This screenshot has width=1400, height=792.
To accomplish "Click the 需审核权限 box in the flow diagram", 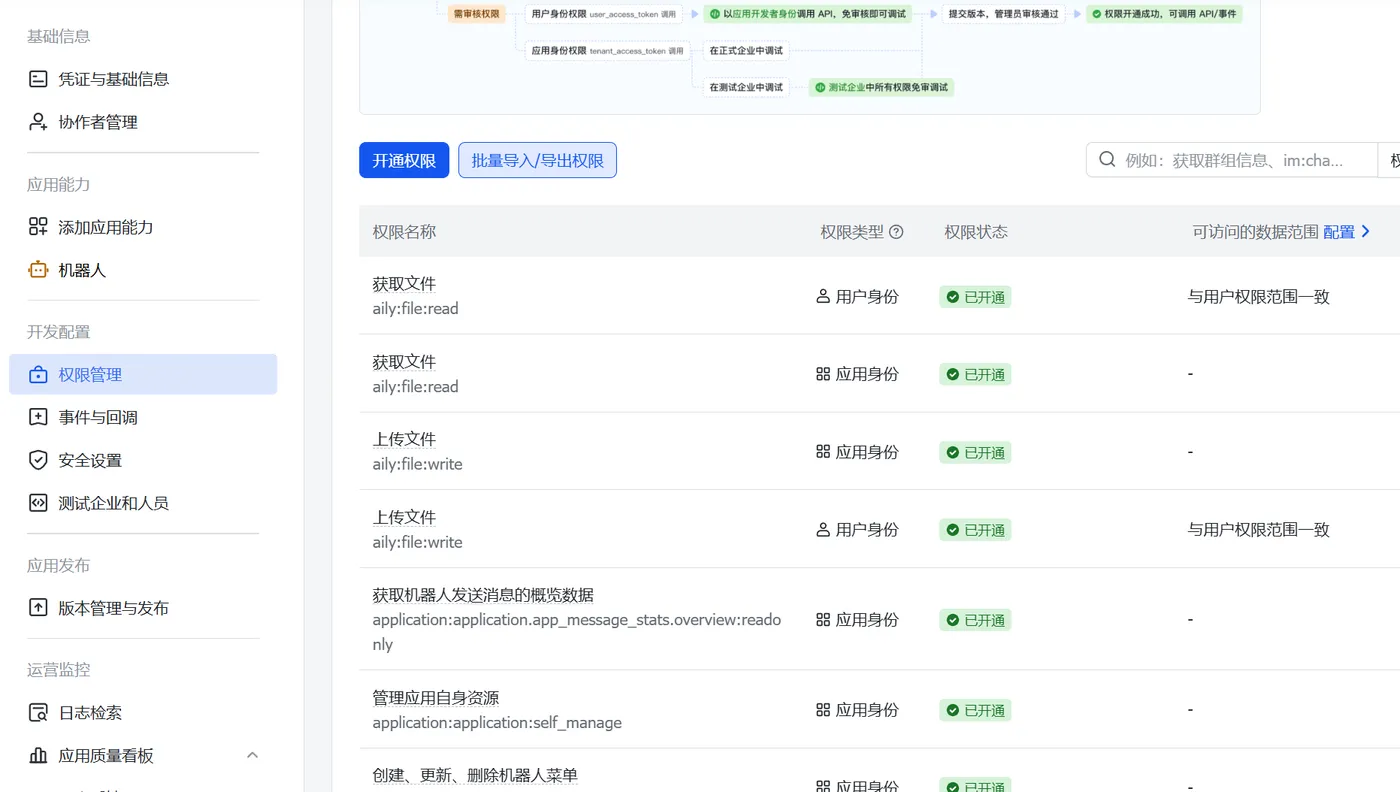I will tap(476, 14).
